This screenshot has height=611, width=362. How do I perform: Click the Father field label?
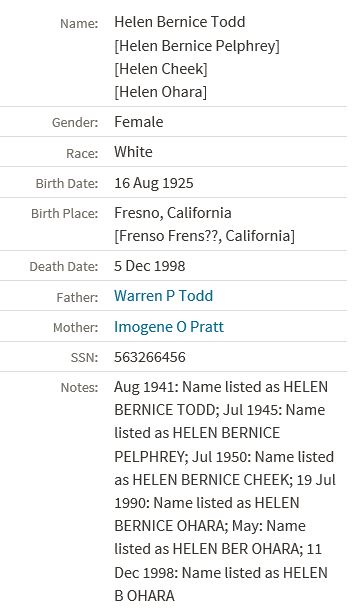77,297
